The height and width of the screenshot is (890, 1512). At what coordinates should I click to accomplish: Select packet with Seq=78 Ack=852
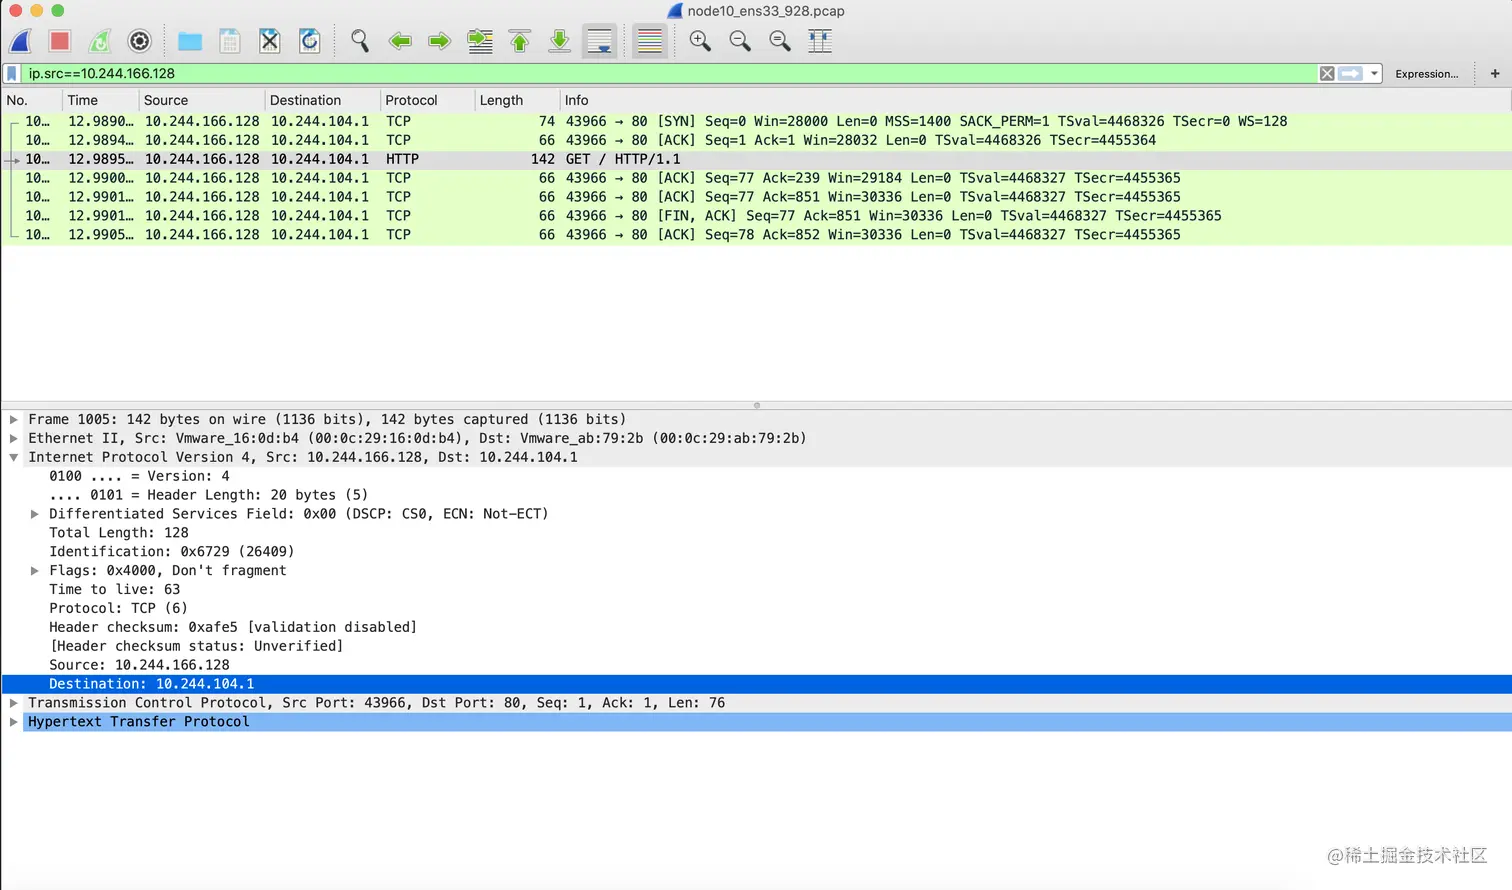pyautogui.click(x=756, y=235)
